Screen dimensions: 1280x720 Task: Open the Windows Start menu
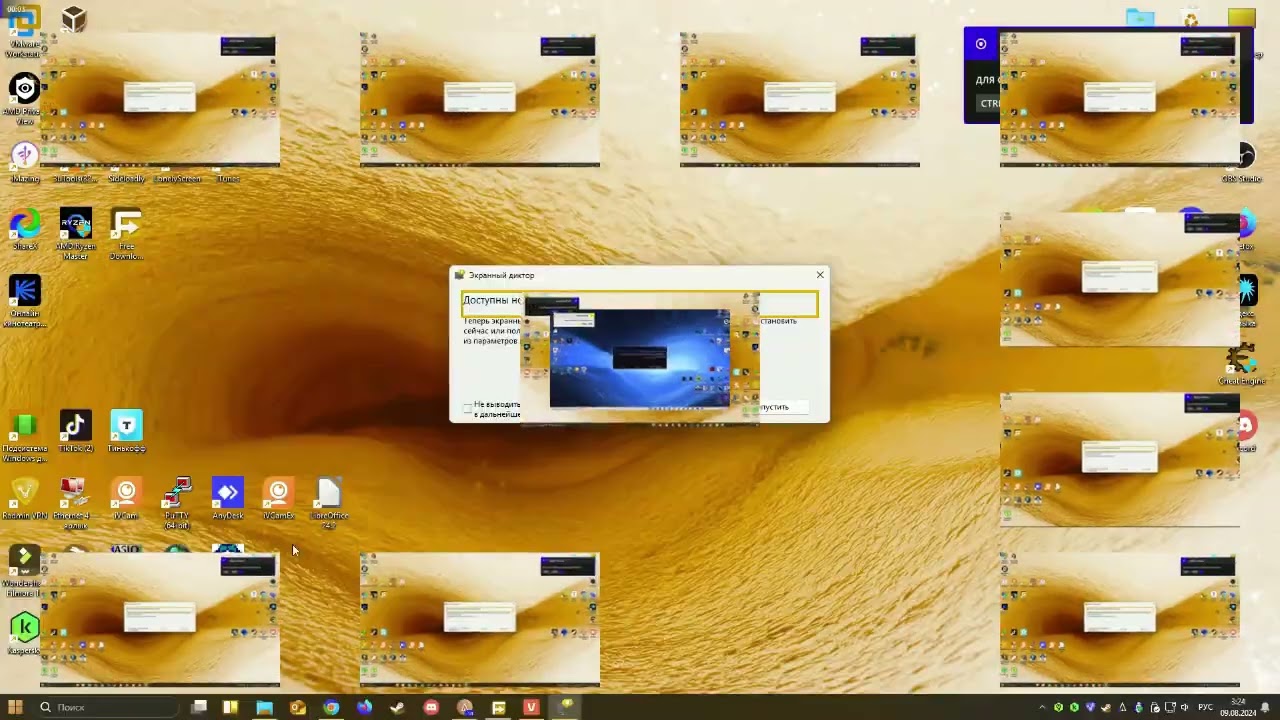pos(15,707)
